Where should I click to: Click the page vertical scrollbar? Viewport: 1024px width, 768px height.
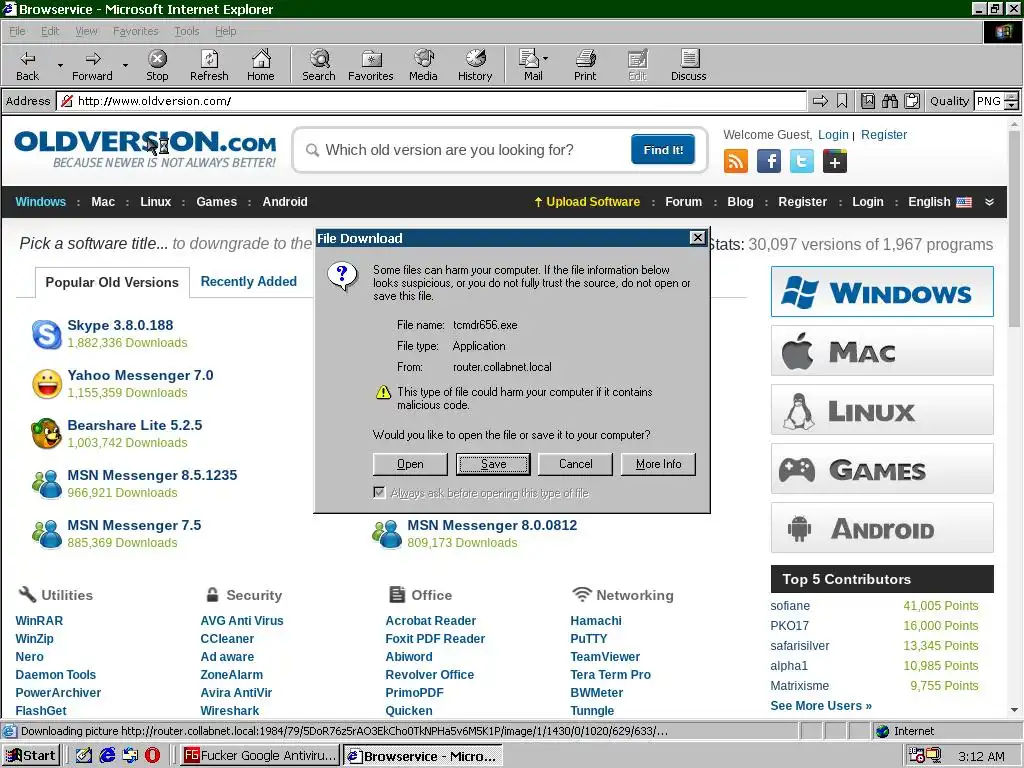(x=1014, y=418)
